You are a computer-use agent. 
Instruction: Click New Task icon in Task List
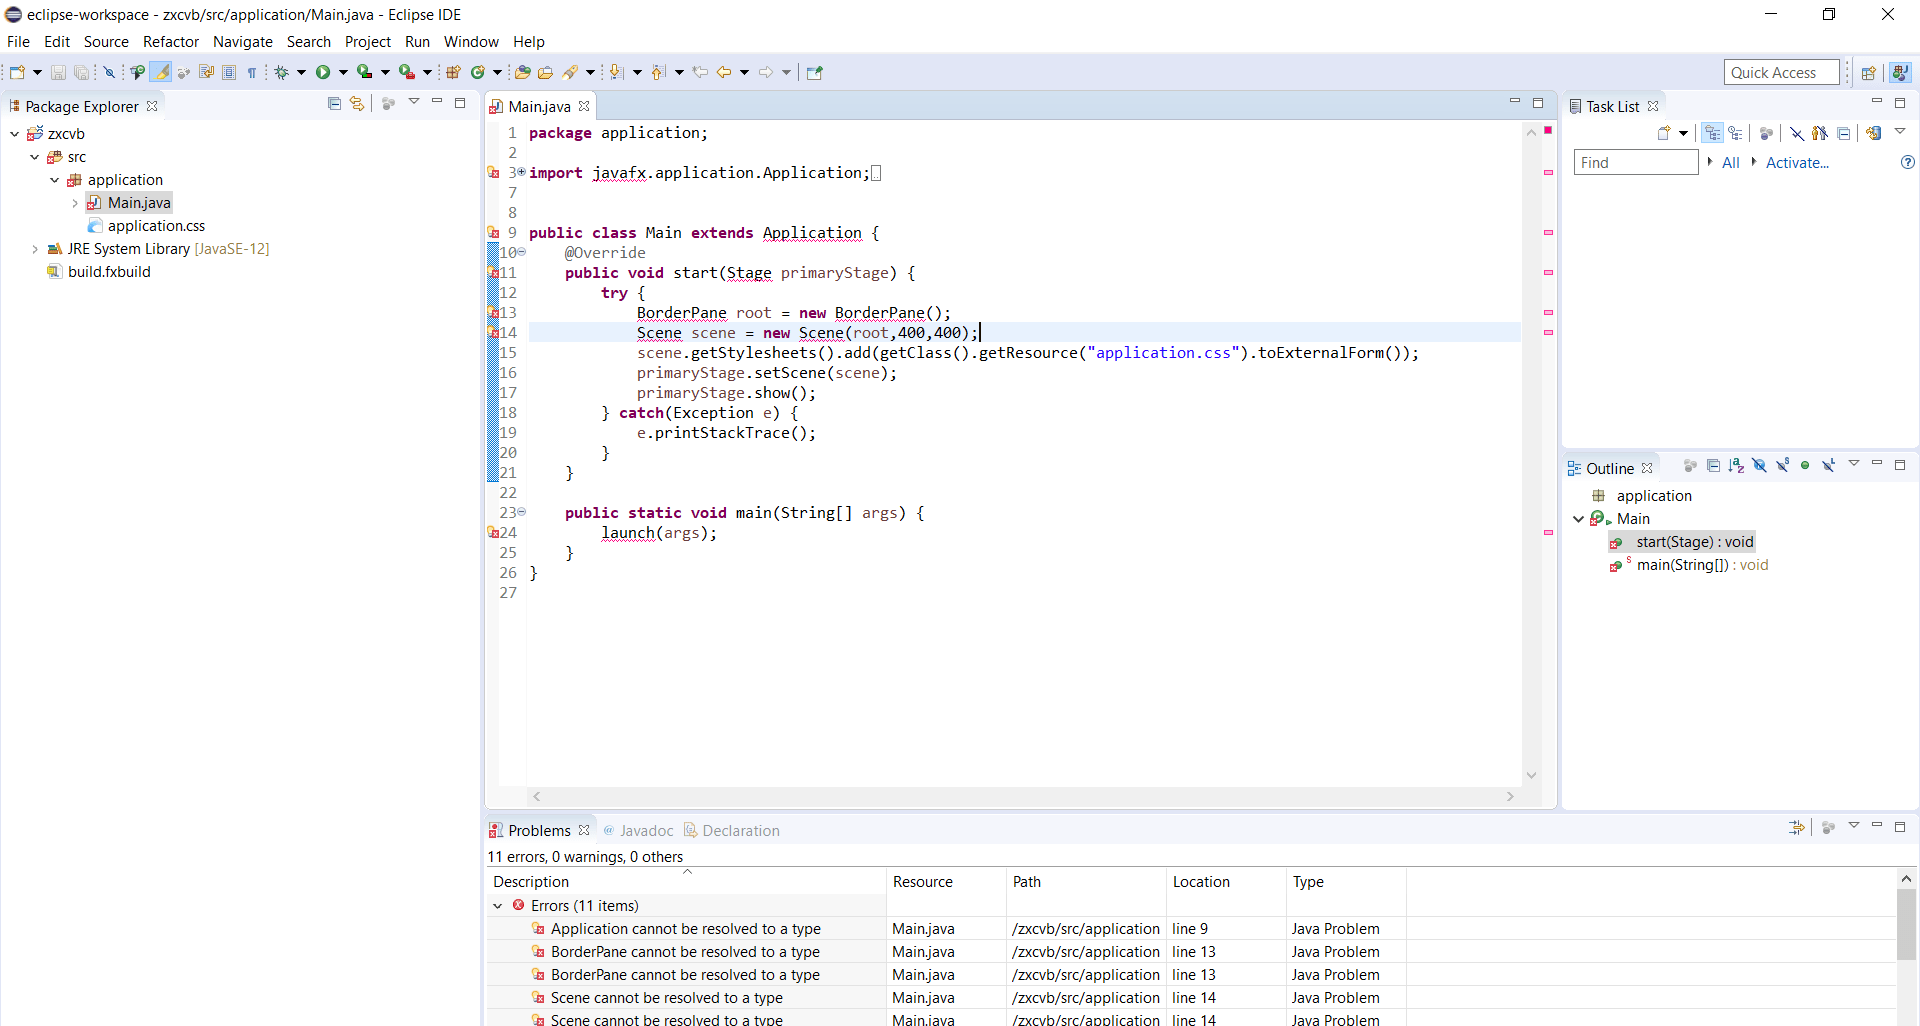1664,133
